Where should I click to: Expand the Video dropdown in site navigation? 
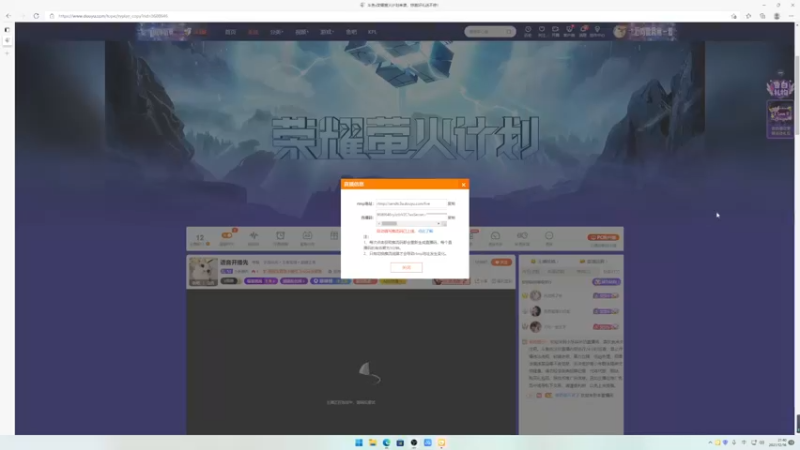click(x=302, y=32)
